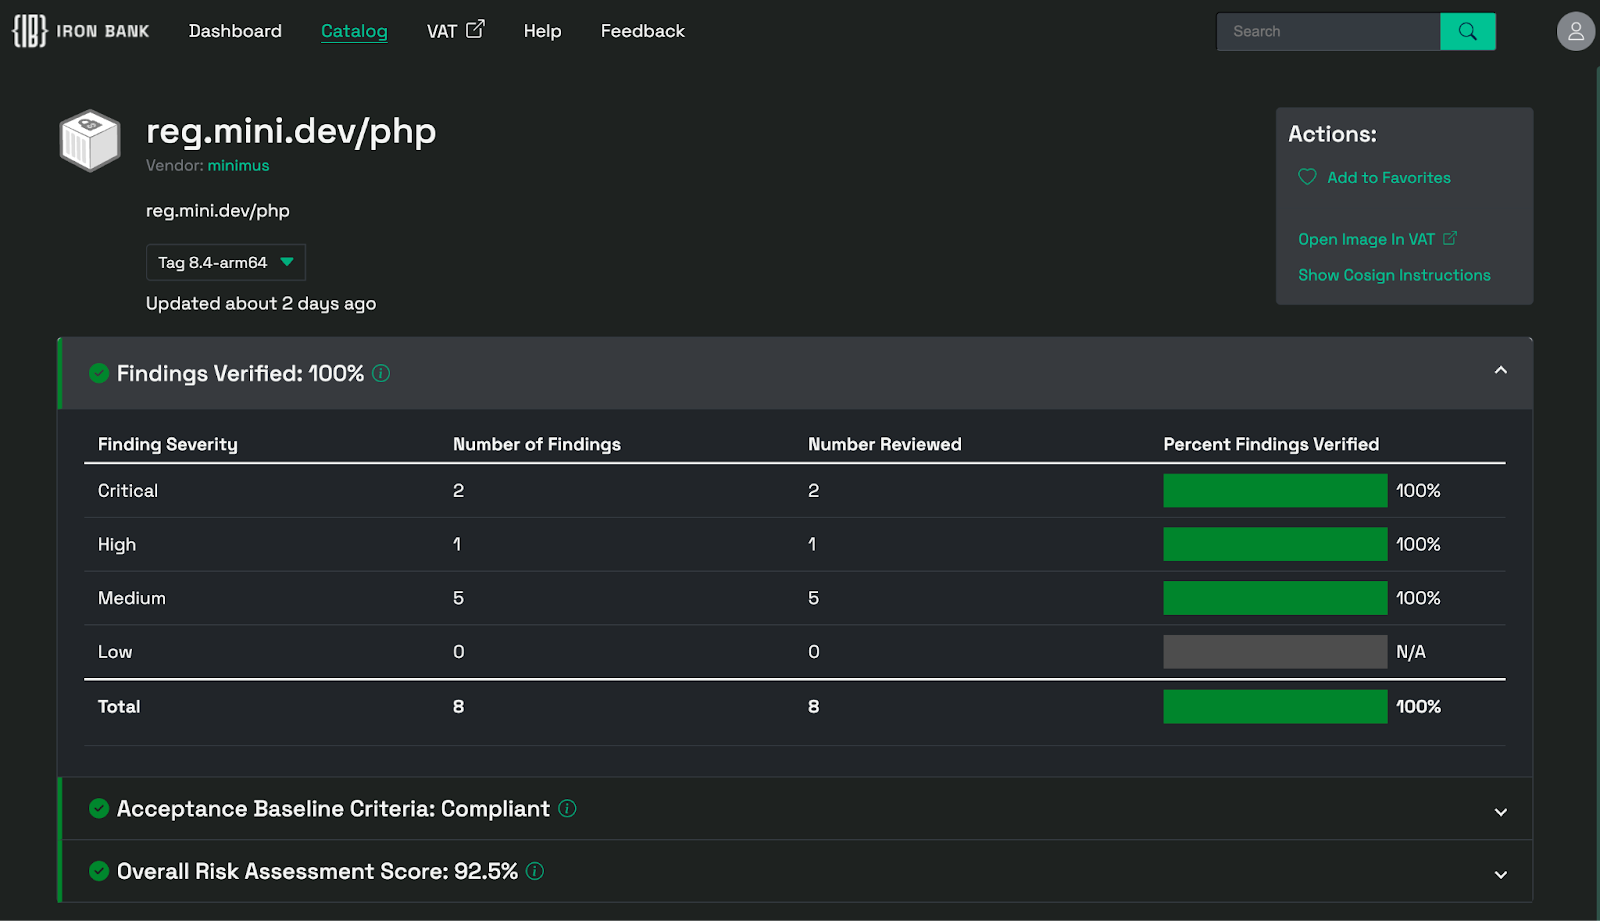Click the search magnifier button
This screenshot has height=921, width=1600.
coord(1467,31)
